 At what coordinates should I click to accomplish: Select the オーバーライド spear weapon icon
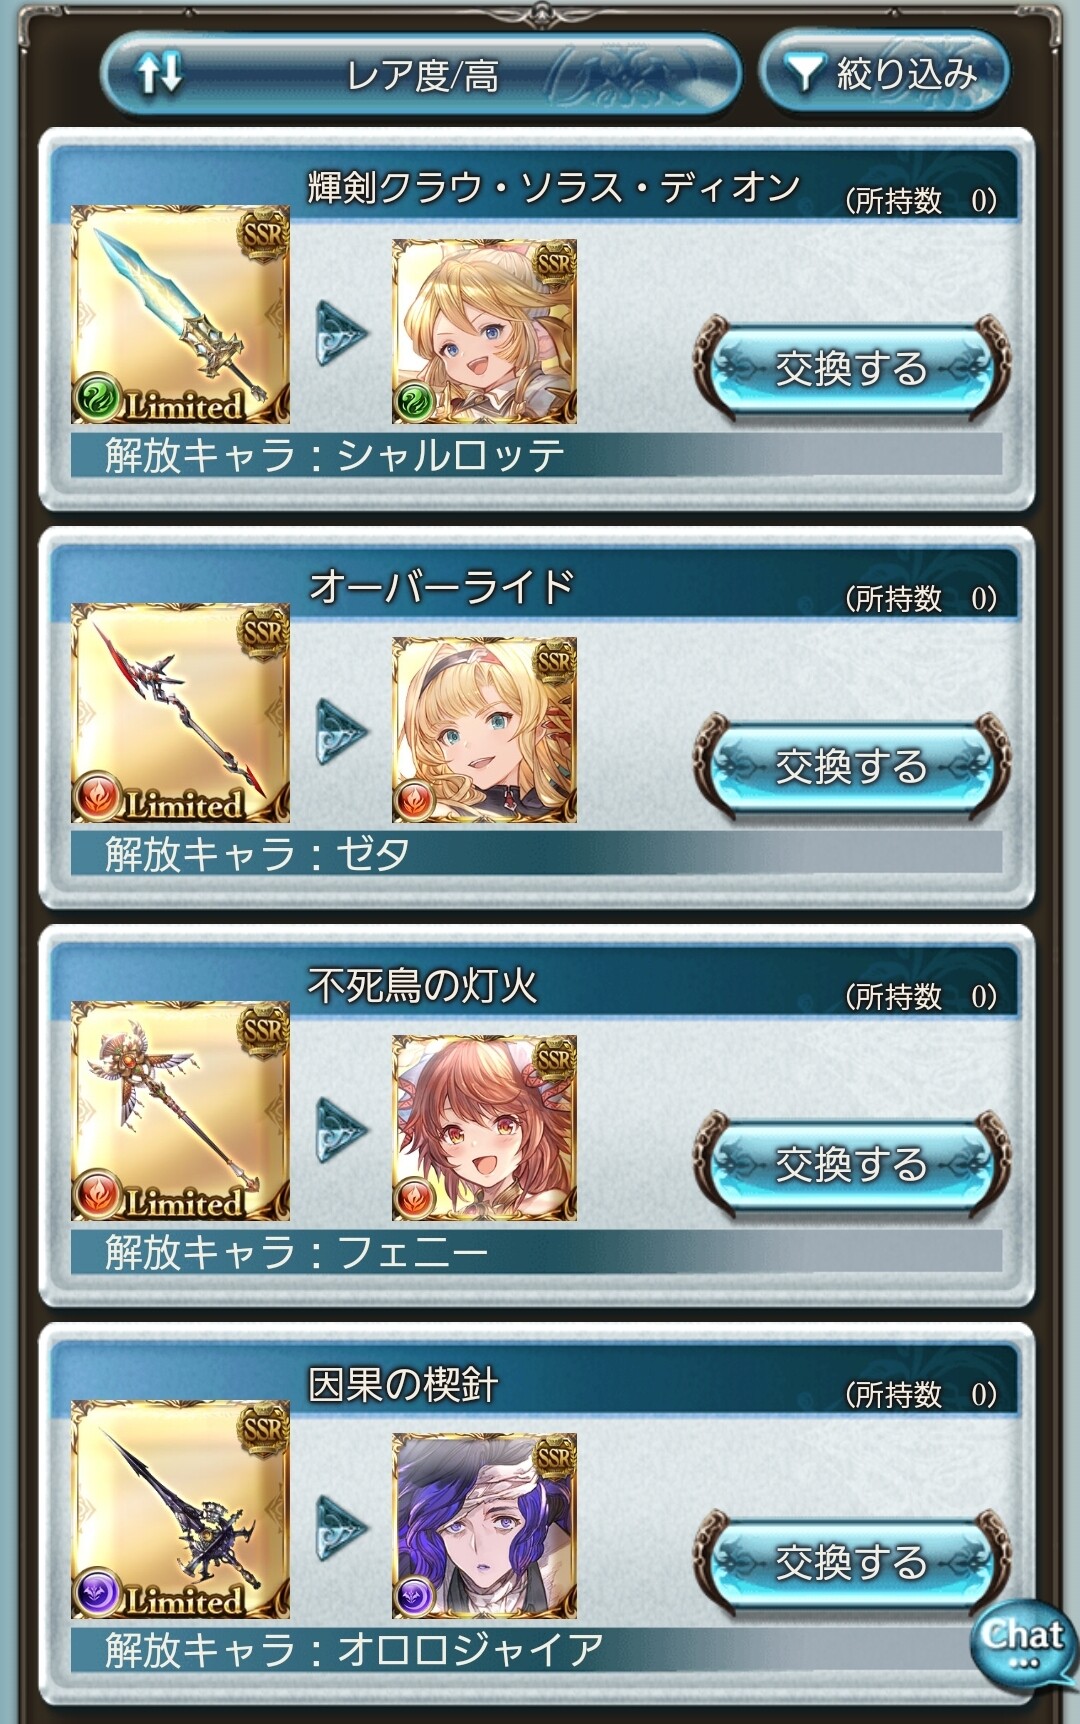click(180, 712)
